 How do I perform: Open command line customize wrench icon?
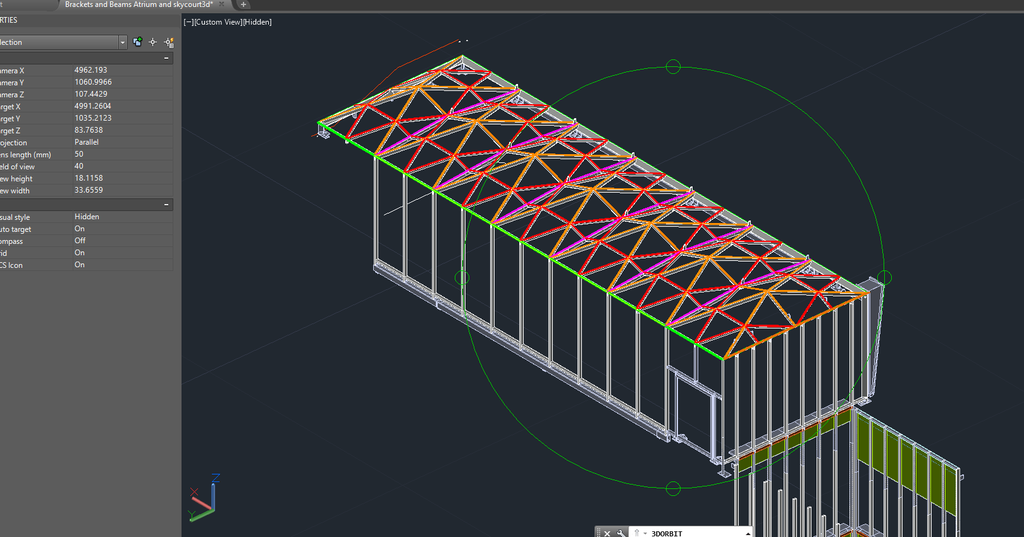[x=621, y=533]
